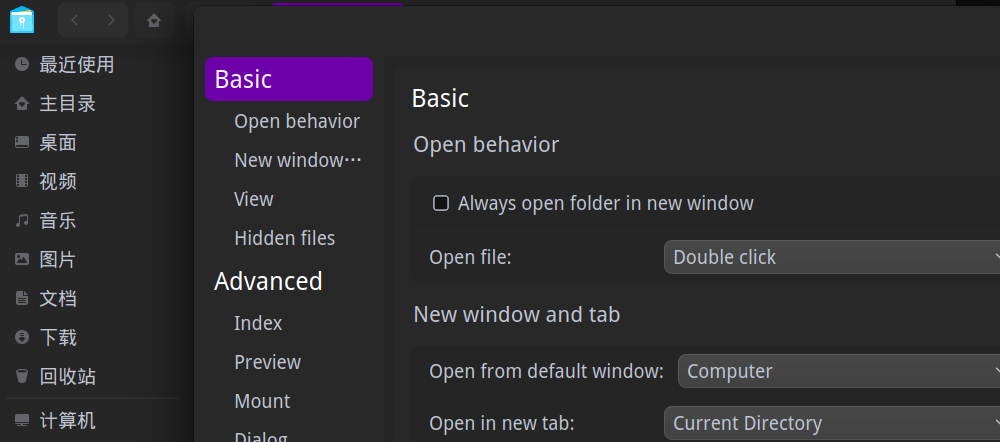Viewport: 1000px width, 442px height.
Task: Open Videos (视频) folder icon
Action: click(x=22, y=181)
